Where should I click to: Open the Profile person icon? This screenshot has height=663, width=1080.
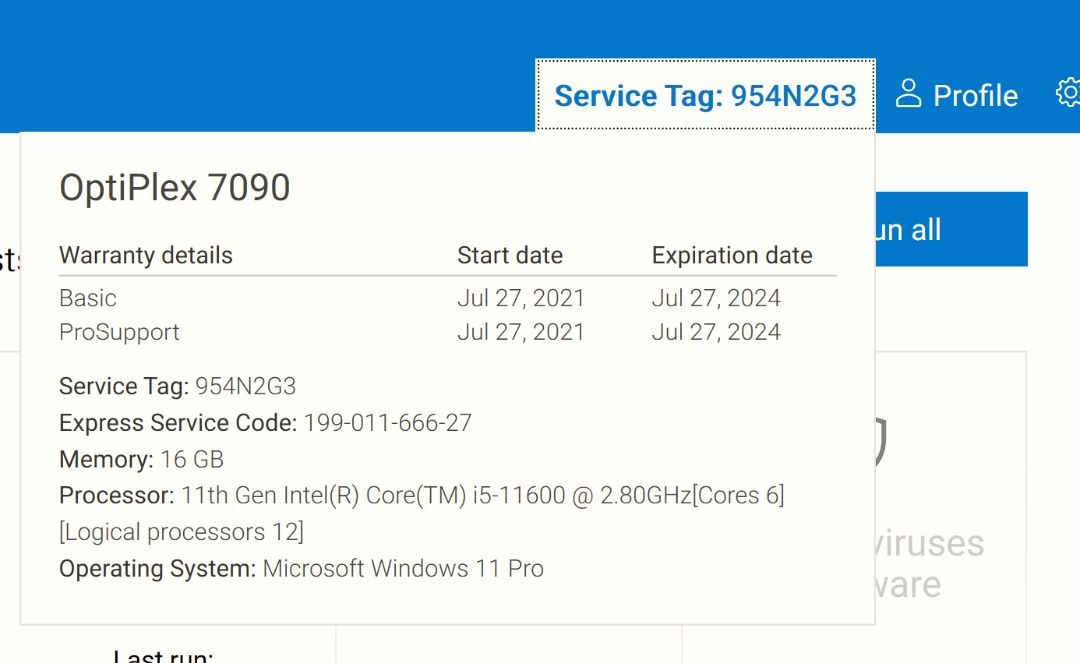tap(908, 93)
